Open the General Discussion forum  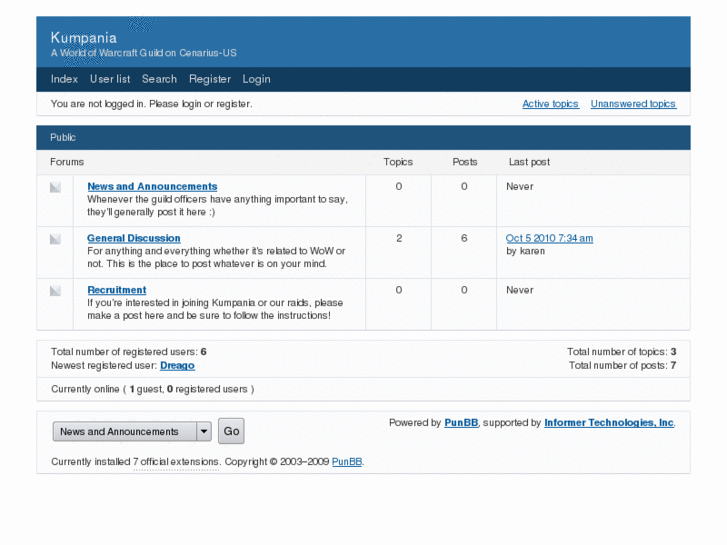click(134, 239)
